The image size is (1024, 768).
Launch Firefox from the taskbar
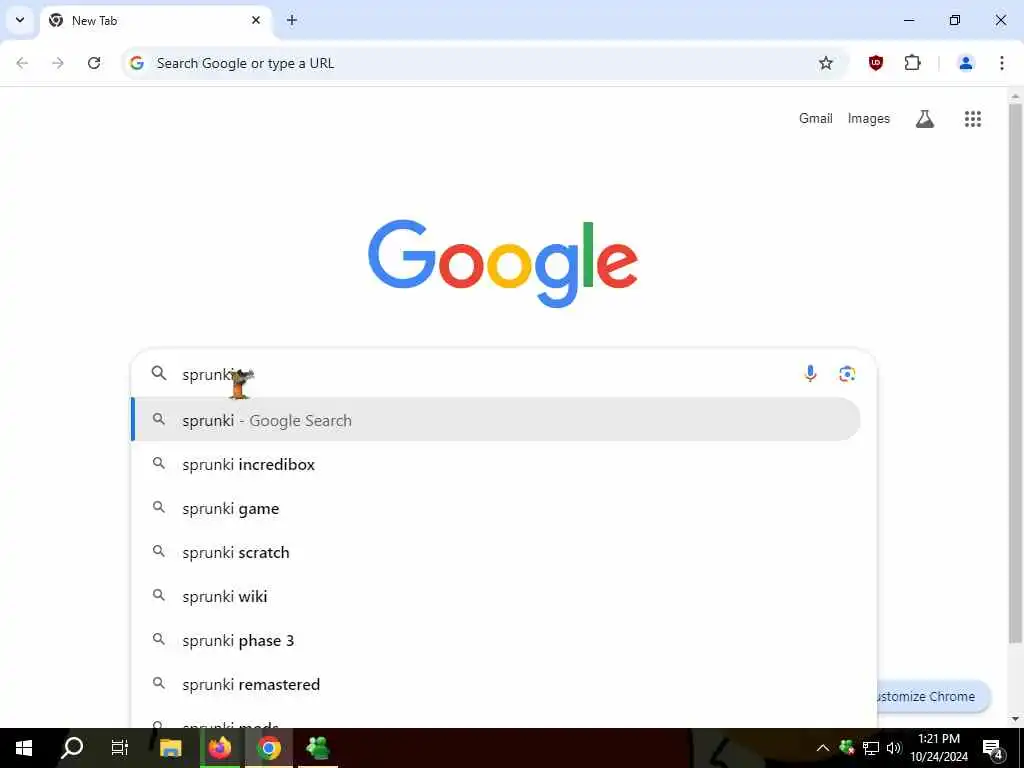click(220, 748)
